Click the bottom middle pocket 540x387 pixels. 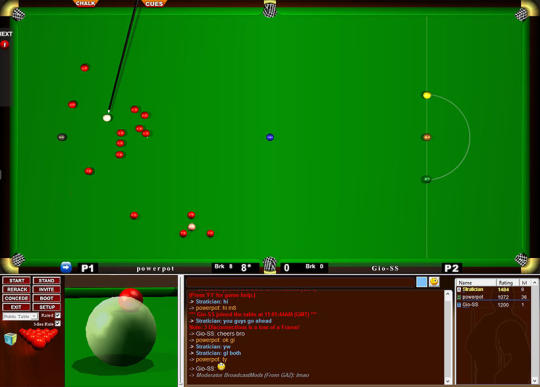click(270, 264)
